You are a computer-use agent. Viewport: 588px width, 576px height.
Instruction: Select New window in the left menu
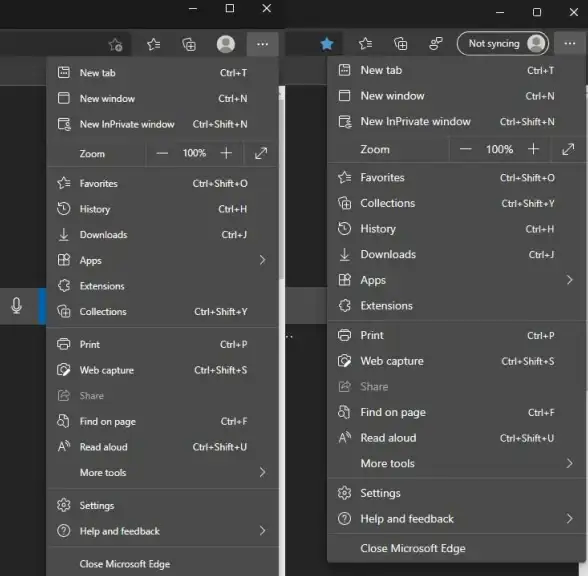(162, 99)
